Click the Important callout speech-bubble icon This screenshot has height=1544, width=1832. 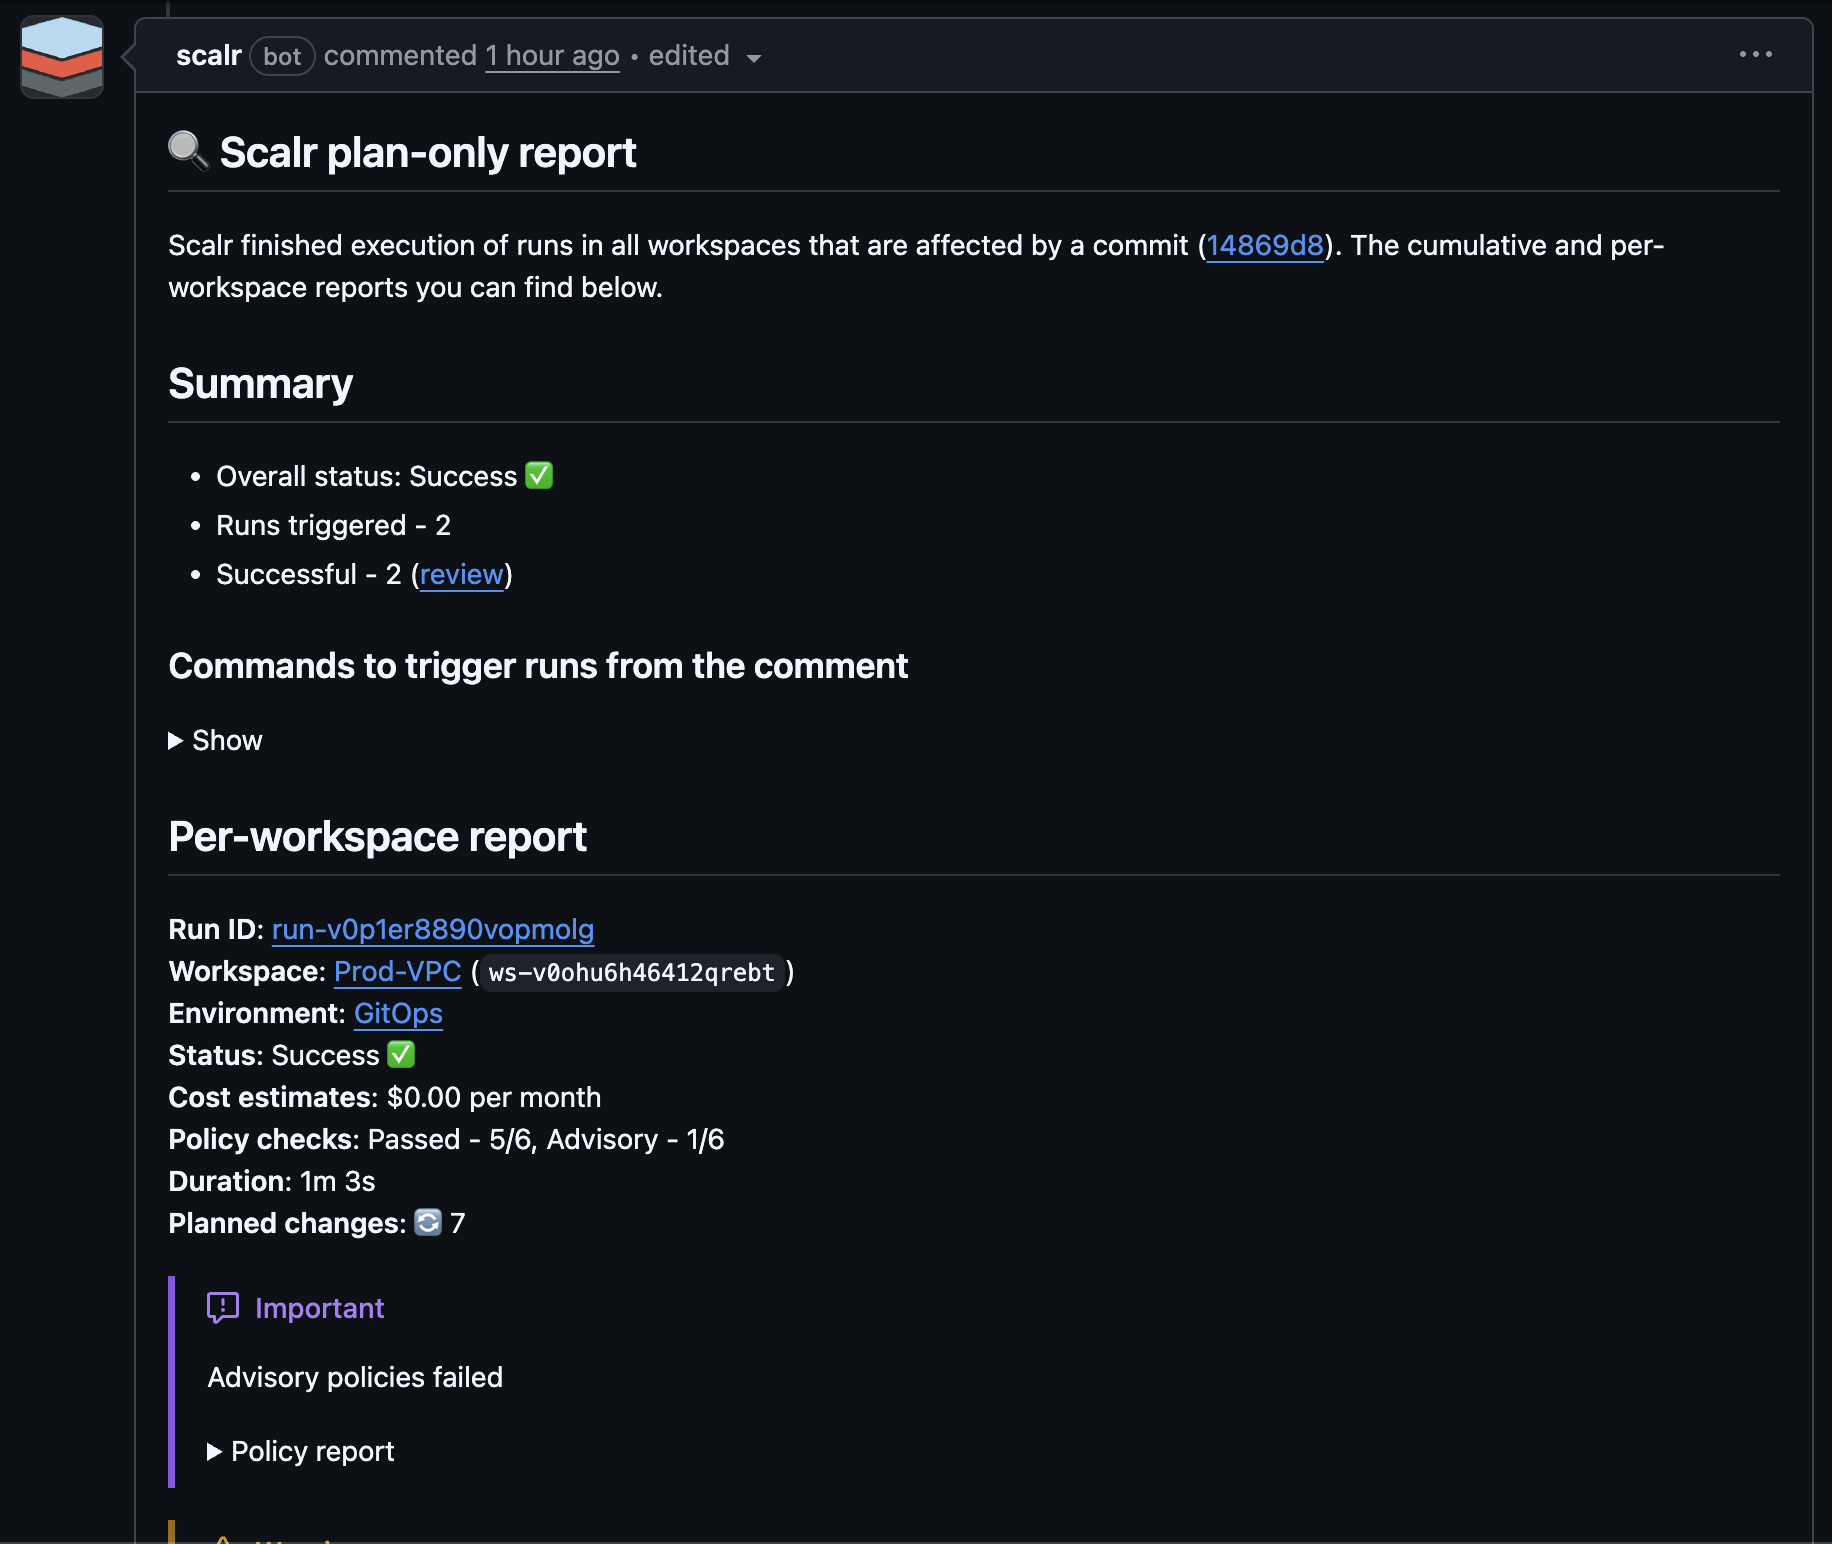click(x=222, y=1307)
